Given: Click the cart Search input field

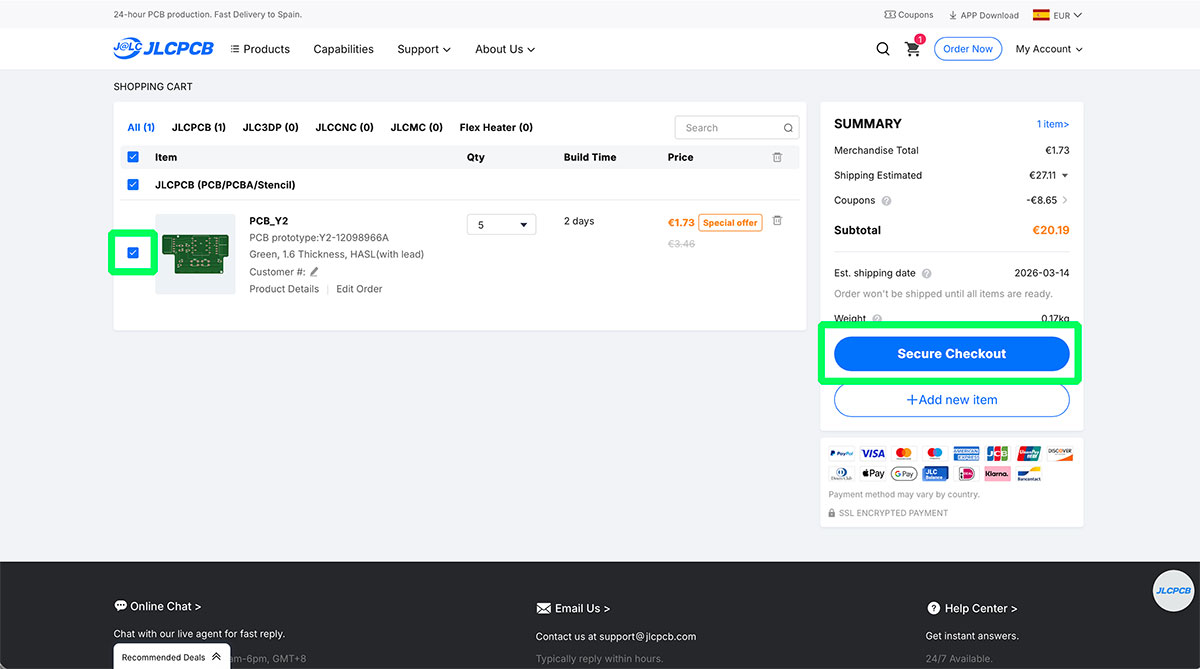Looking at the screenshot, I should click(728, 128).
